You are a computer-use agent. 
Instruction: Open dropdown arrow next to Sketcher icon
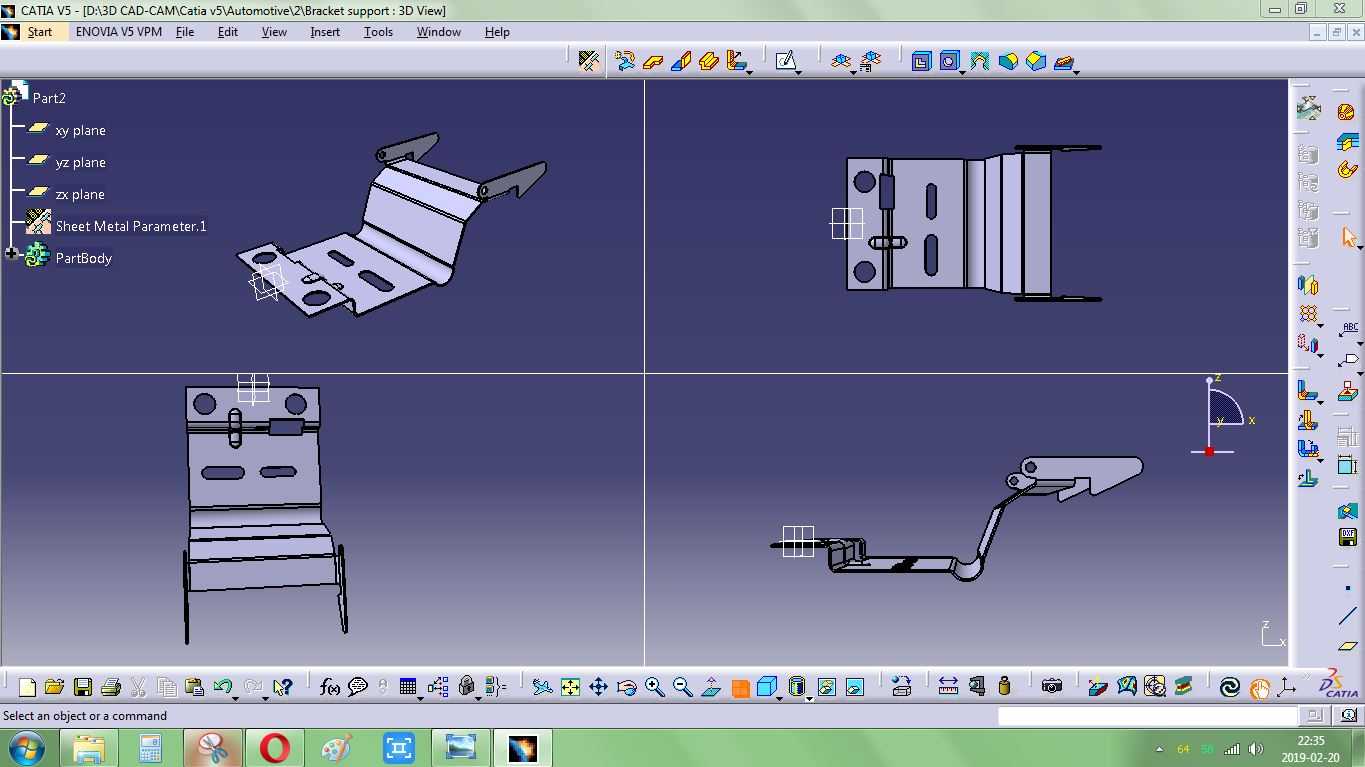point(799,72)
